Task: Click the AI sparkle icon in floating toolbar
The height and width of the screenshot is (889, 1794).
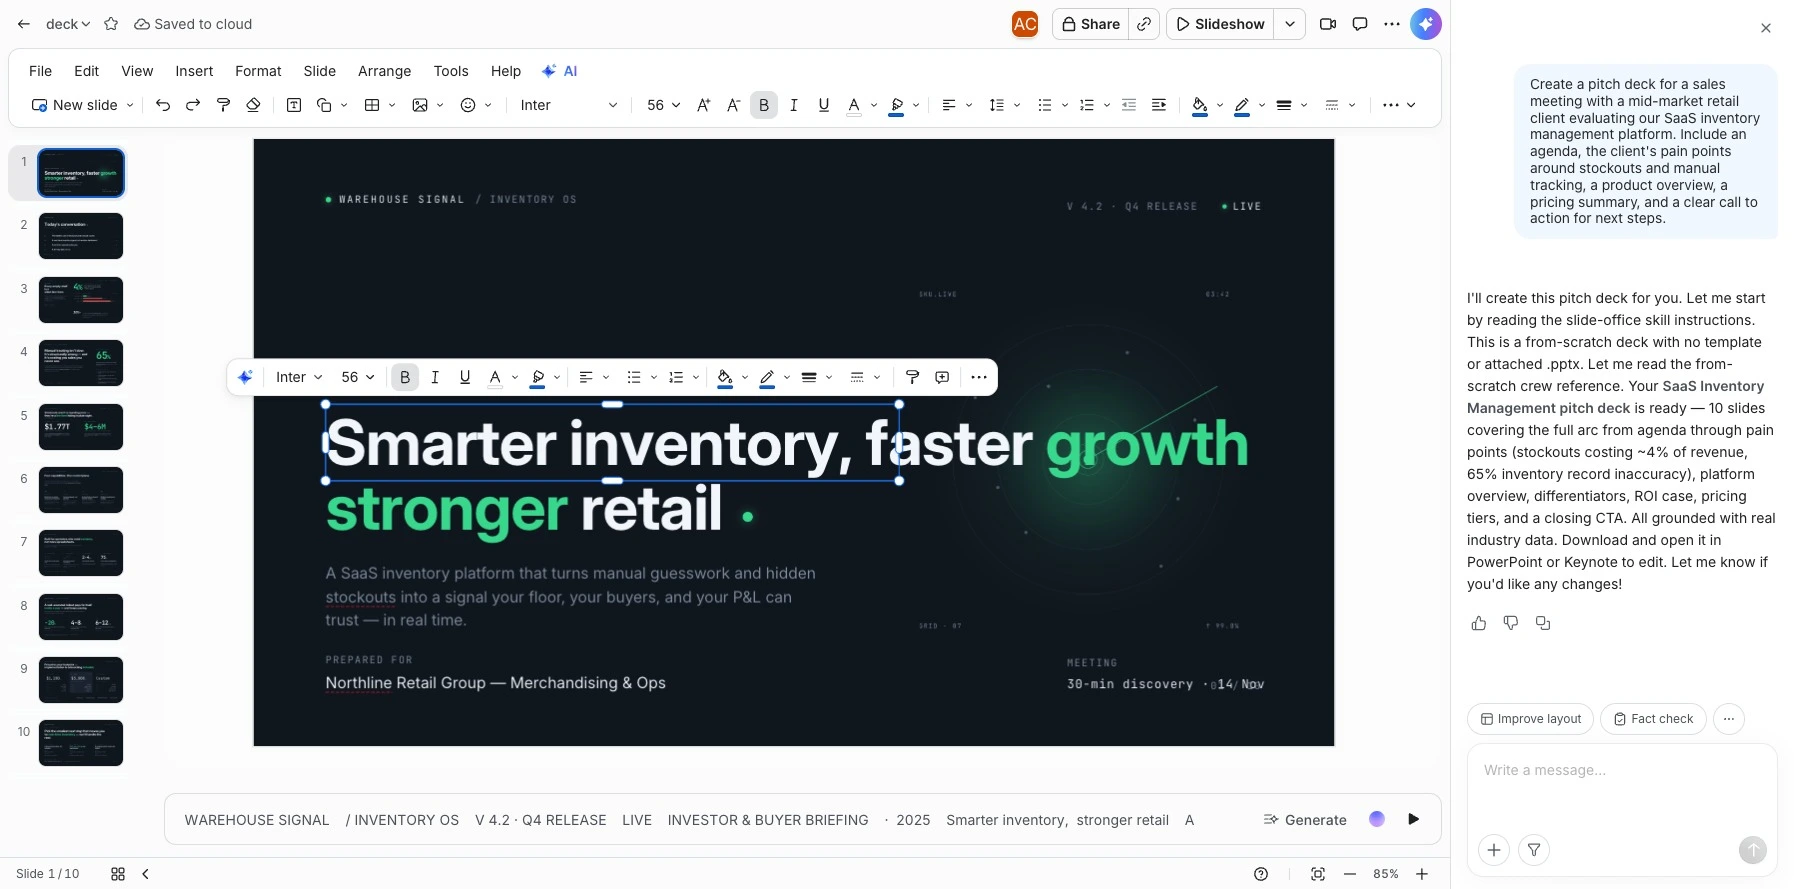Action: click(245, 377)
